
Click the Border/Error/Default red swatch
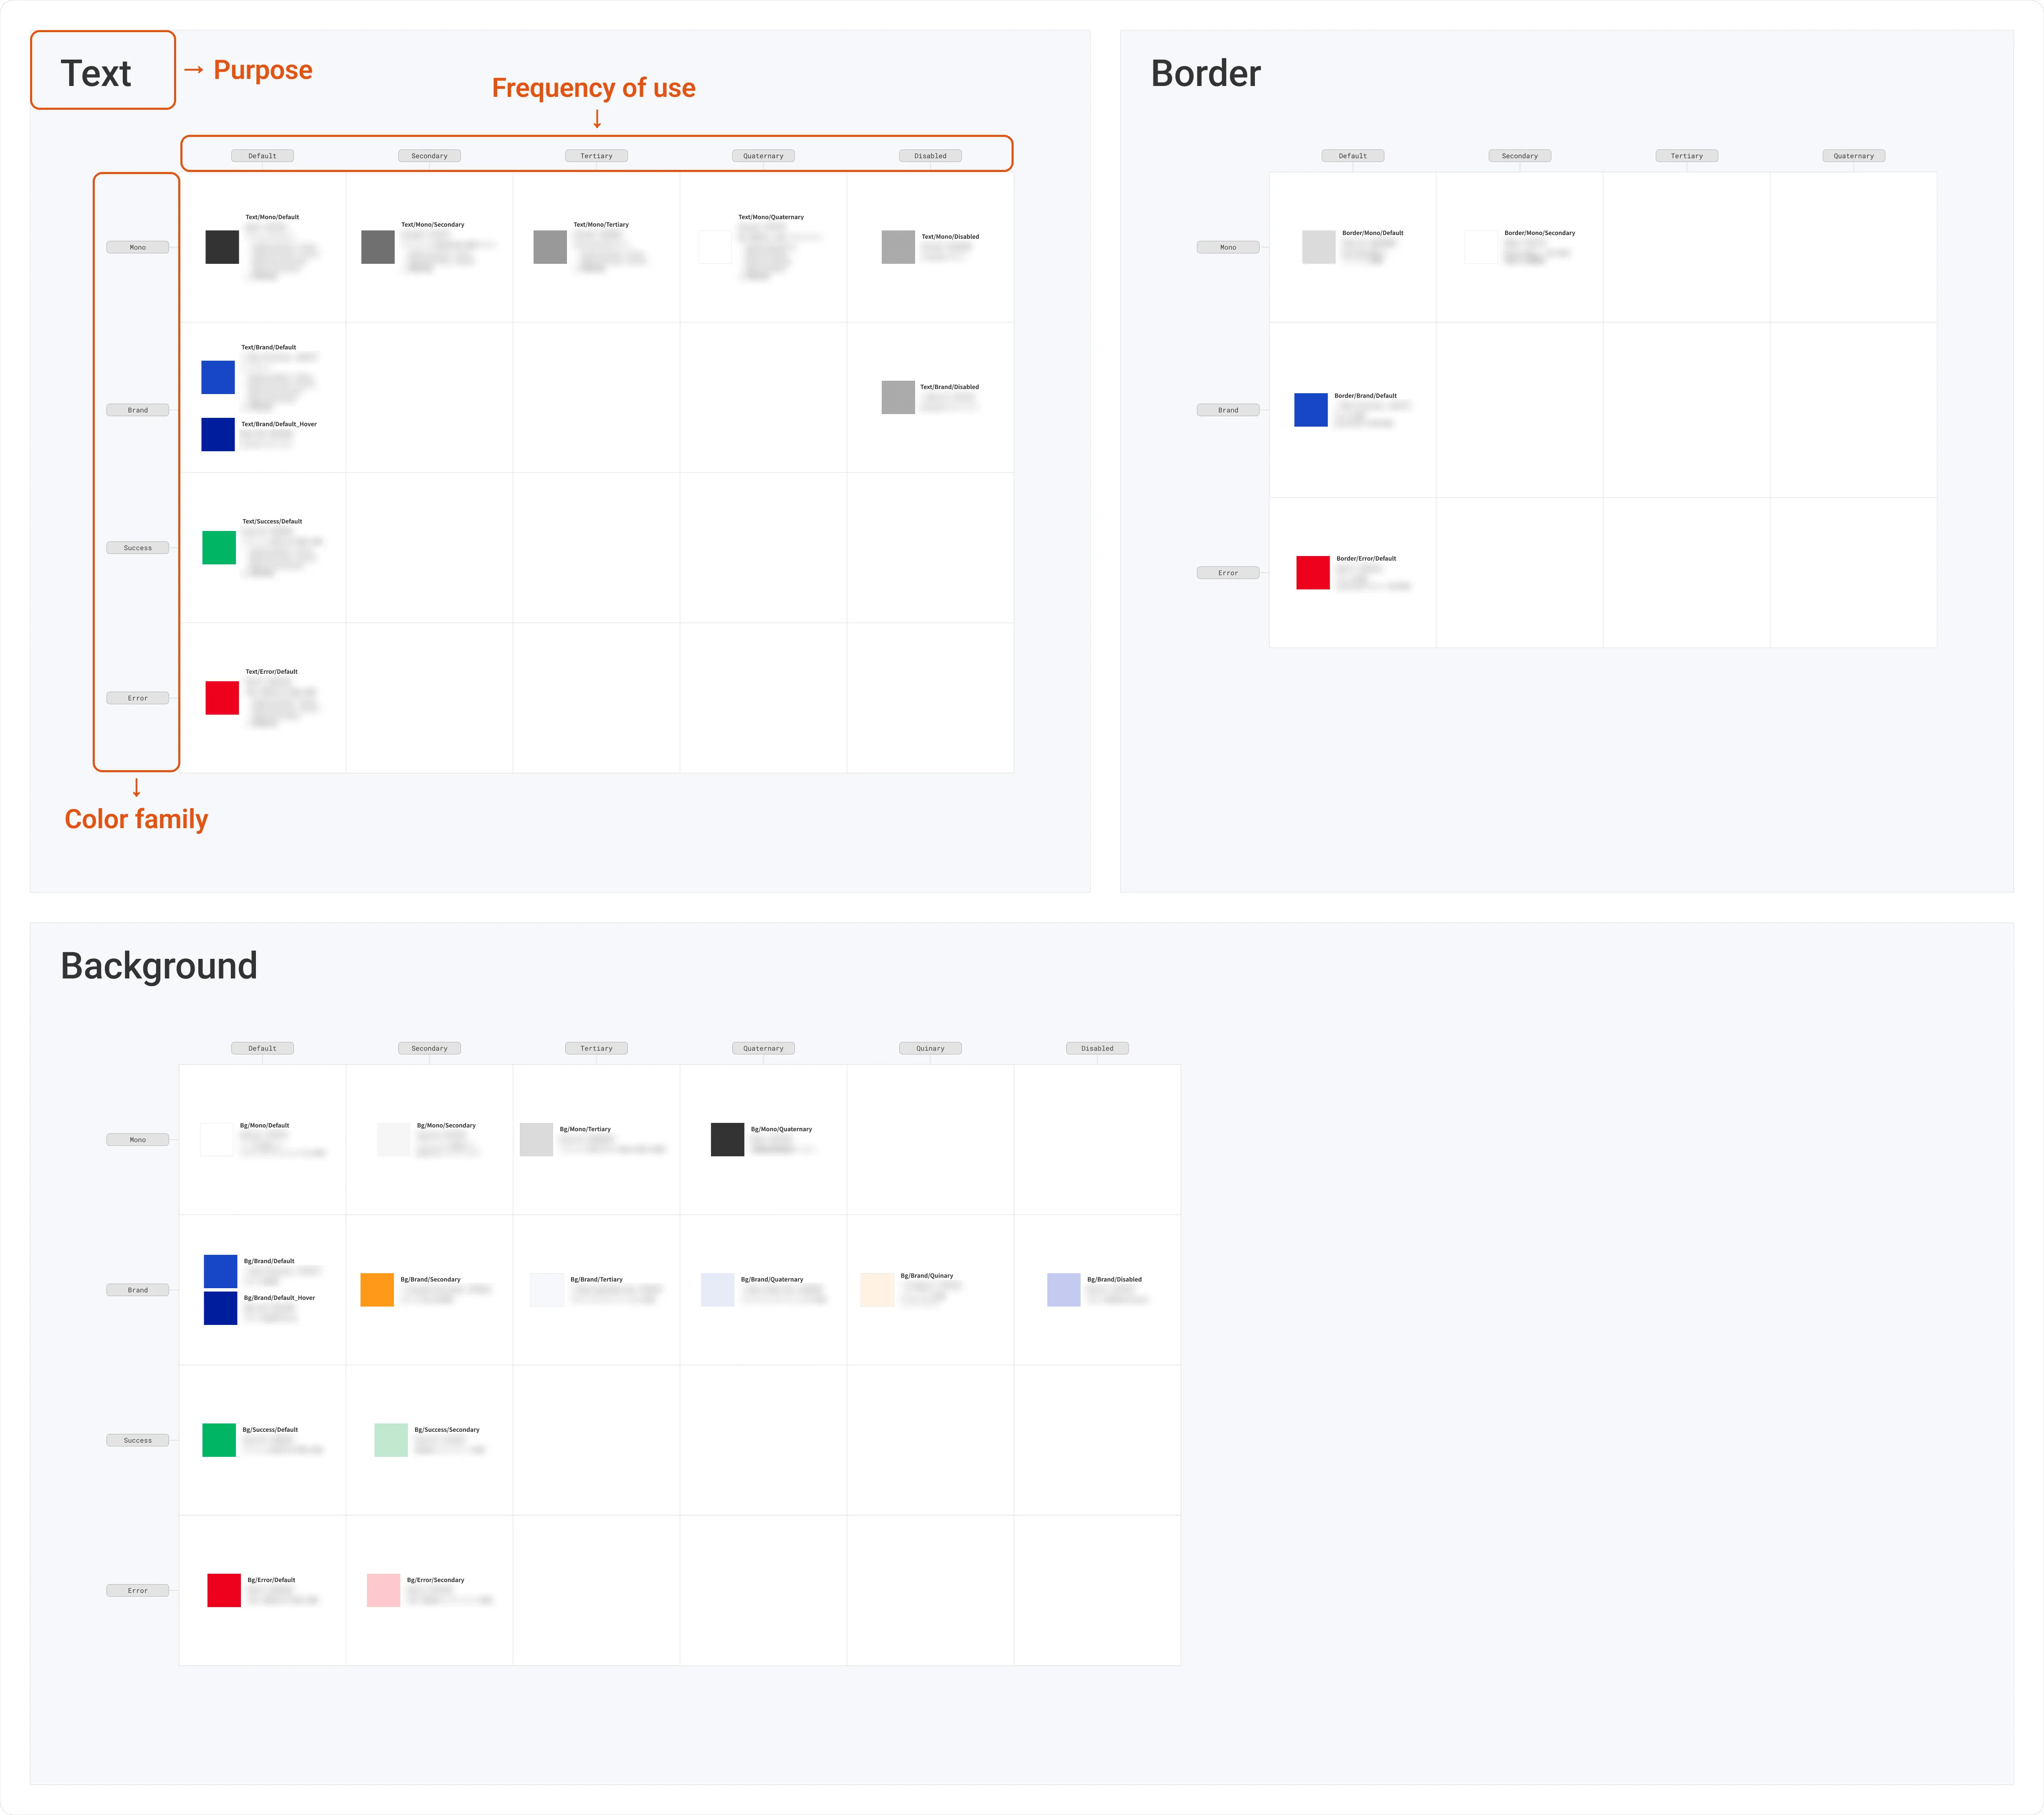[1313, 572]
